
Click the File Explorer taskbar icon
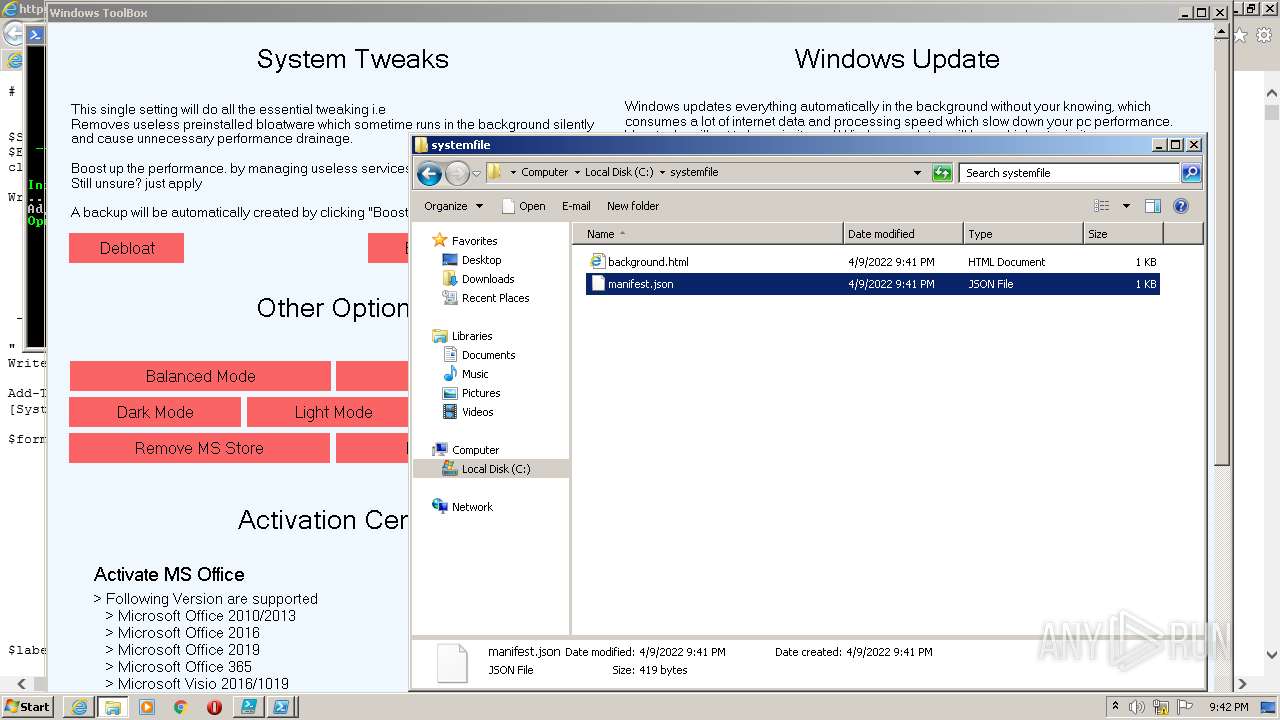pos(113,707)
